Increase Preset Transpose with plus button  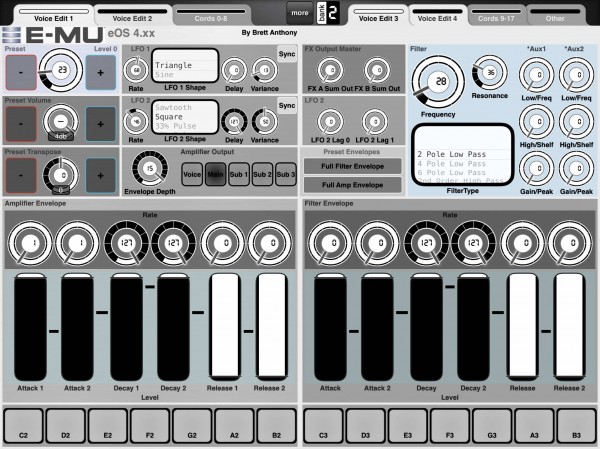point(101,175)
